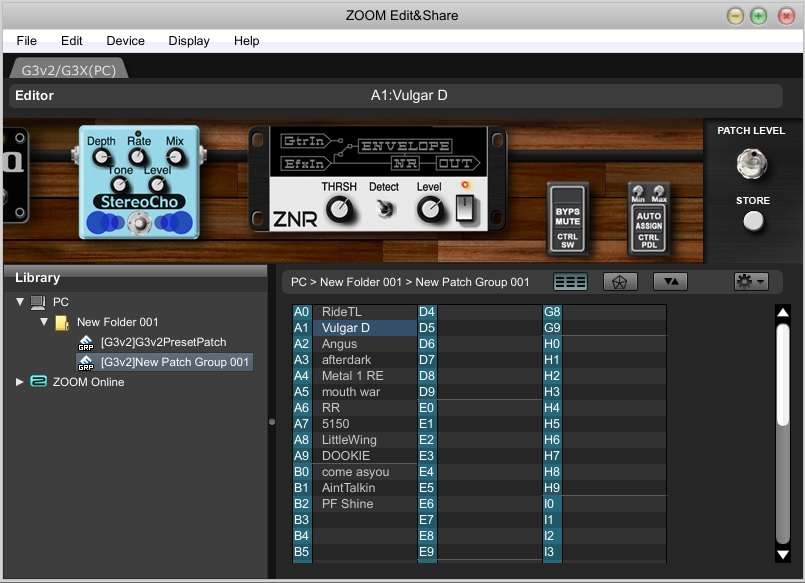Viewport: 805px width, 583px height.
Task: Click the ZNR THRSH knob
Action: coord(339,209)
